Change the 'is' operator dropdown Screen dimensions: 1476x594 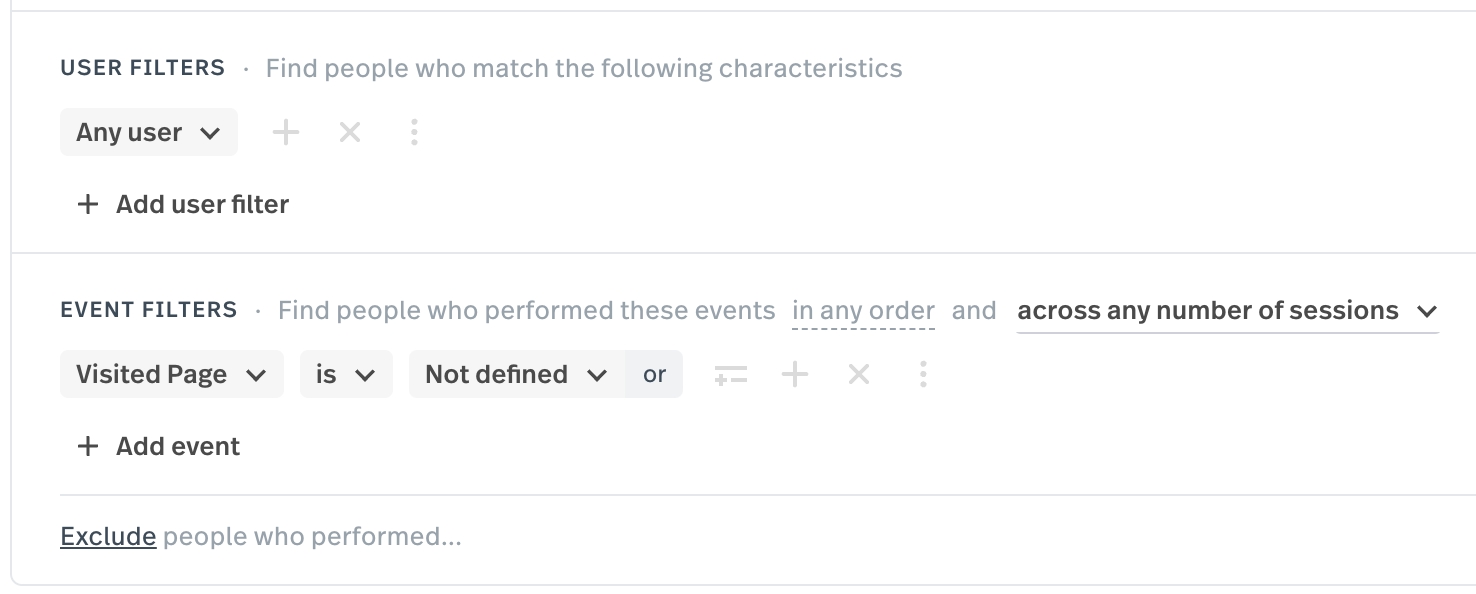[x=346, y=375]
